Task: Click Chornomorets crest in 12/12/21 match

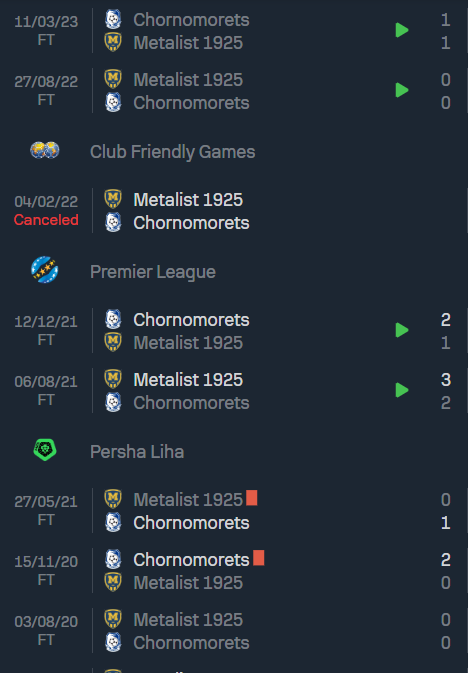Action: [x=113, y=319]
